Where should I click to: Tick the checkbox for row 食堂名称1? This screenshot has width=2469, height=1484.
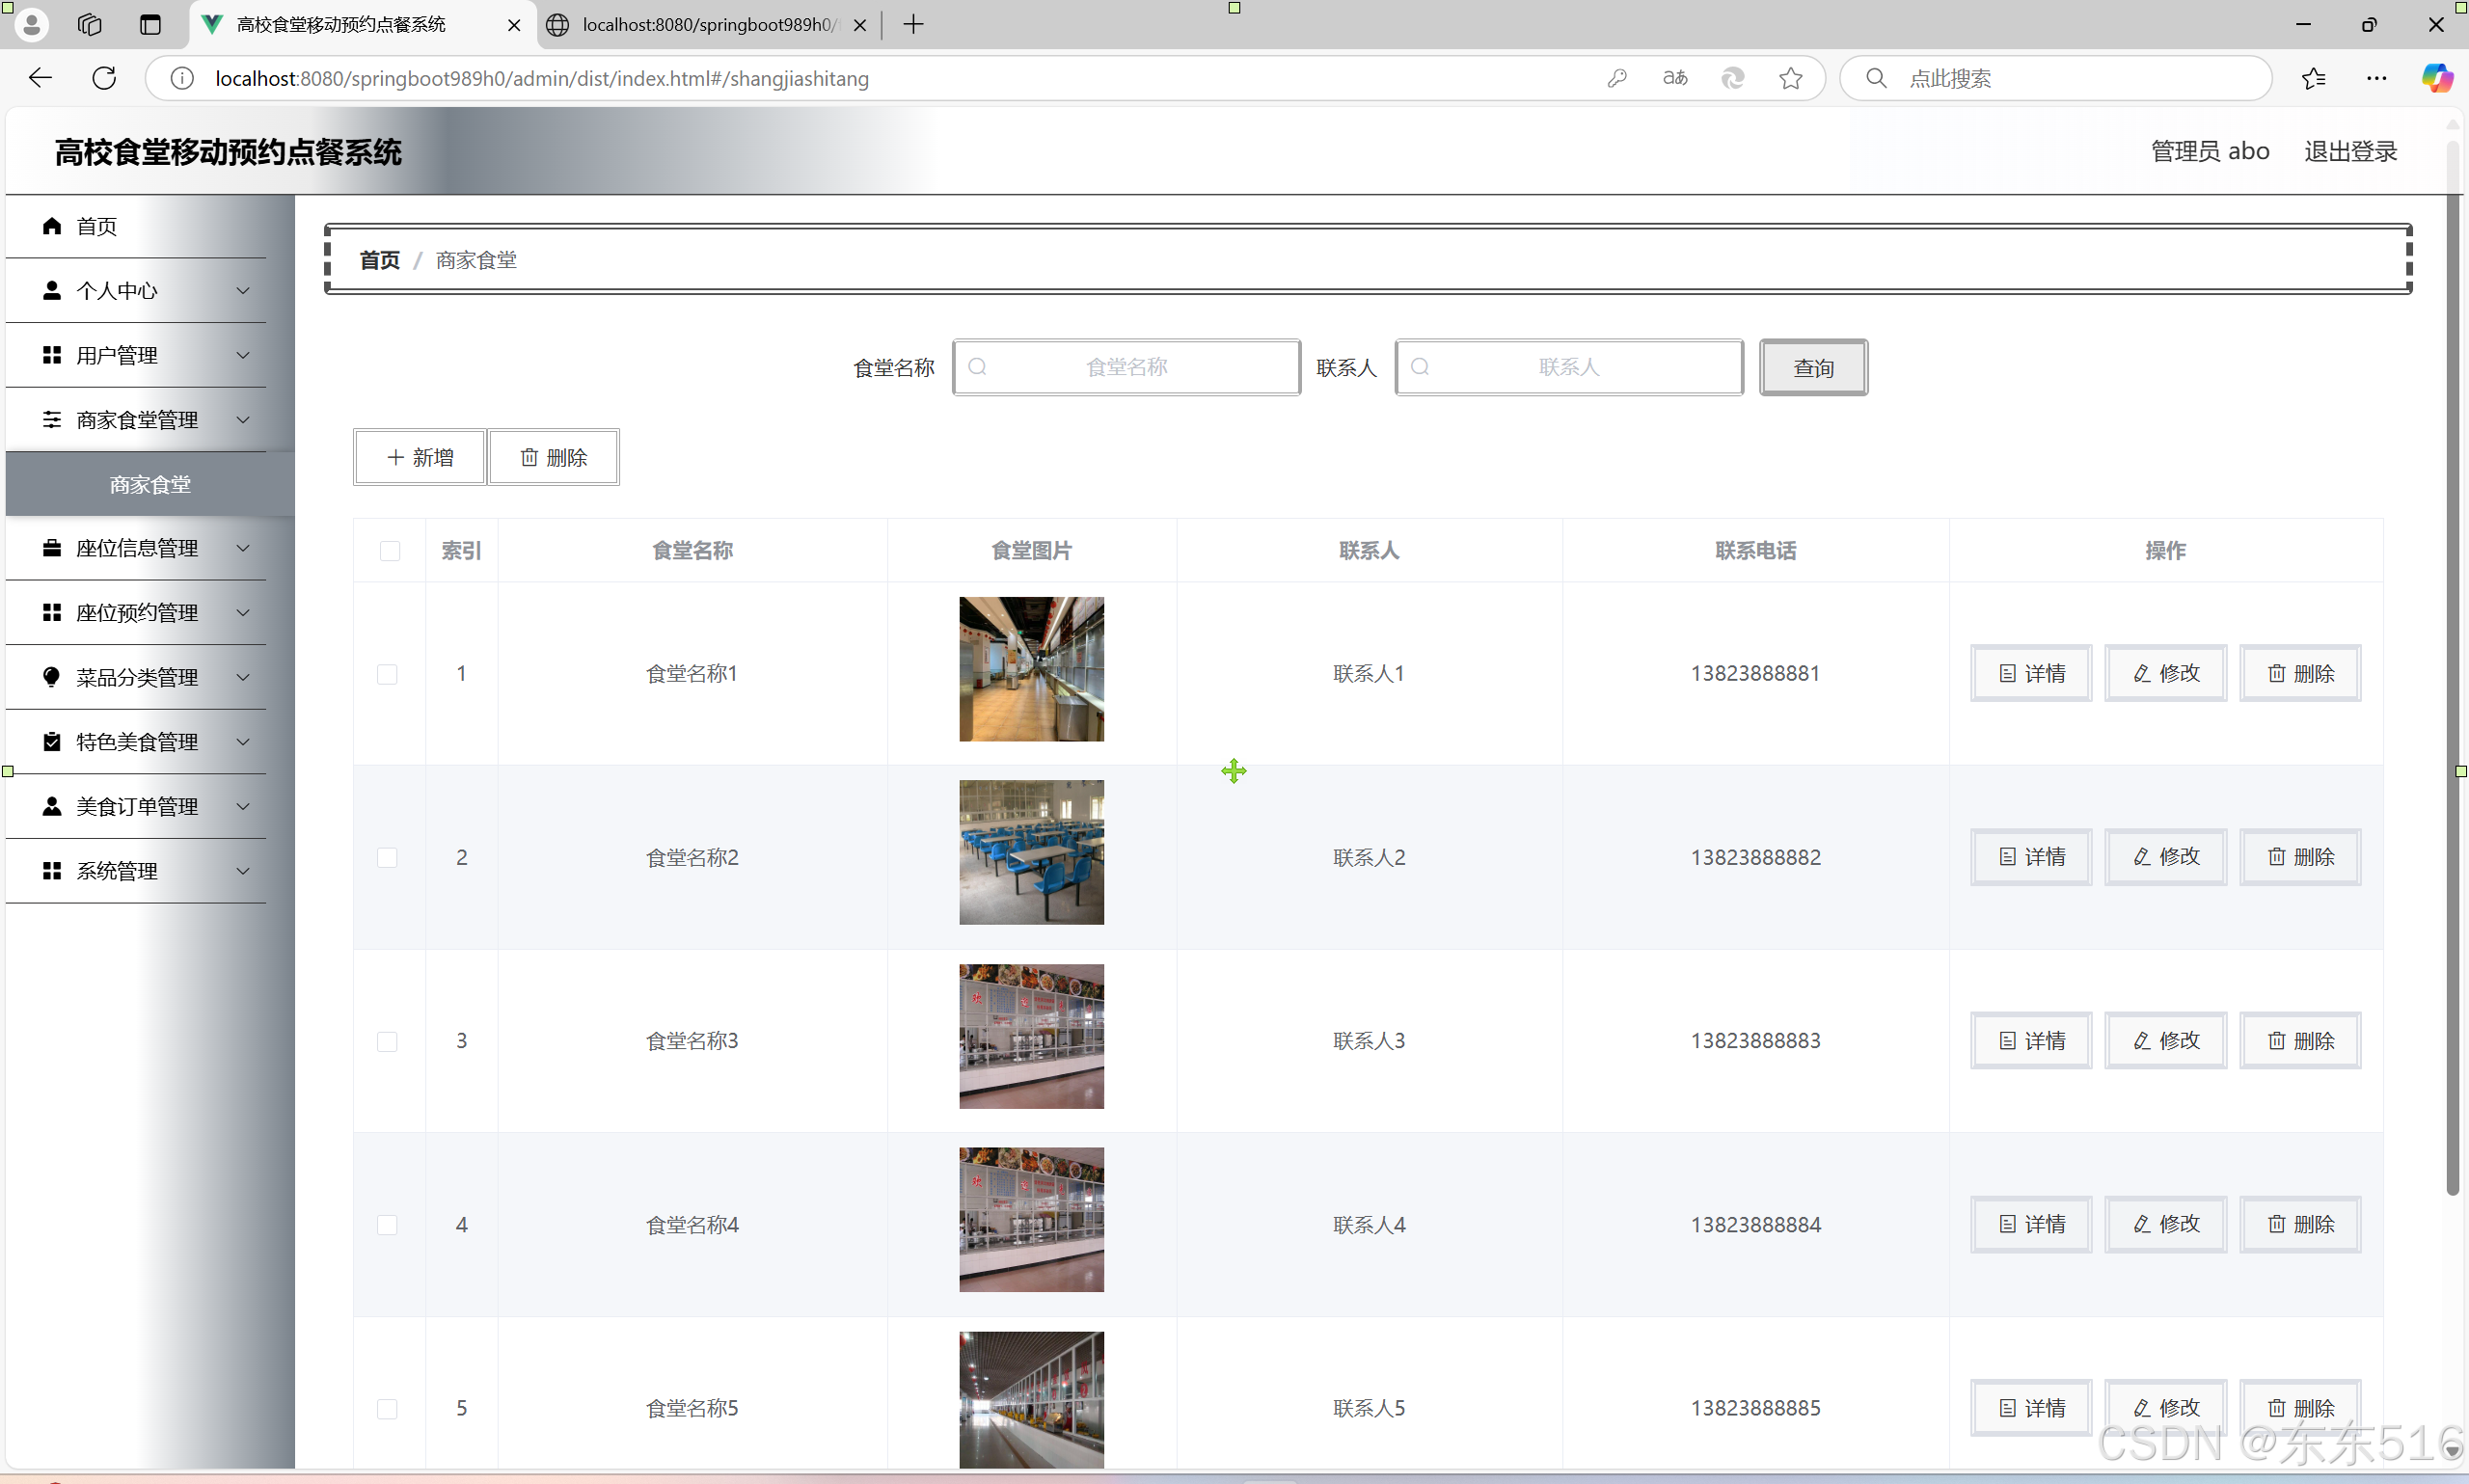tap(387, 674)
